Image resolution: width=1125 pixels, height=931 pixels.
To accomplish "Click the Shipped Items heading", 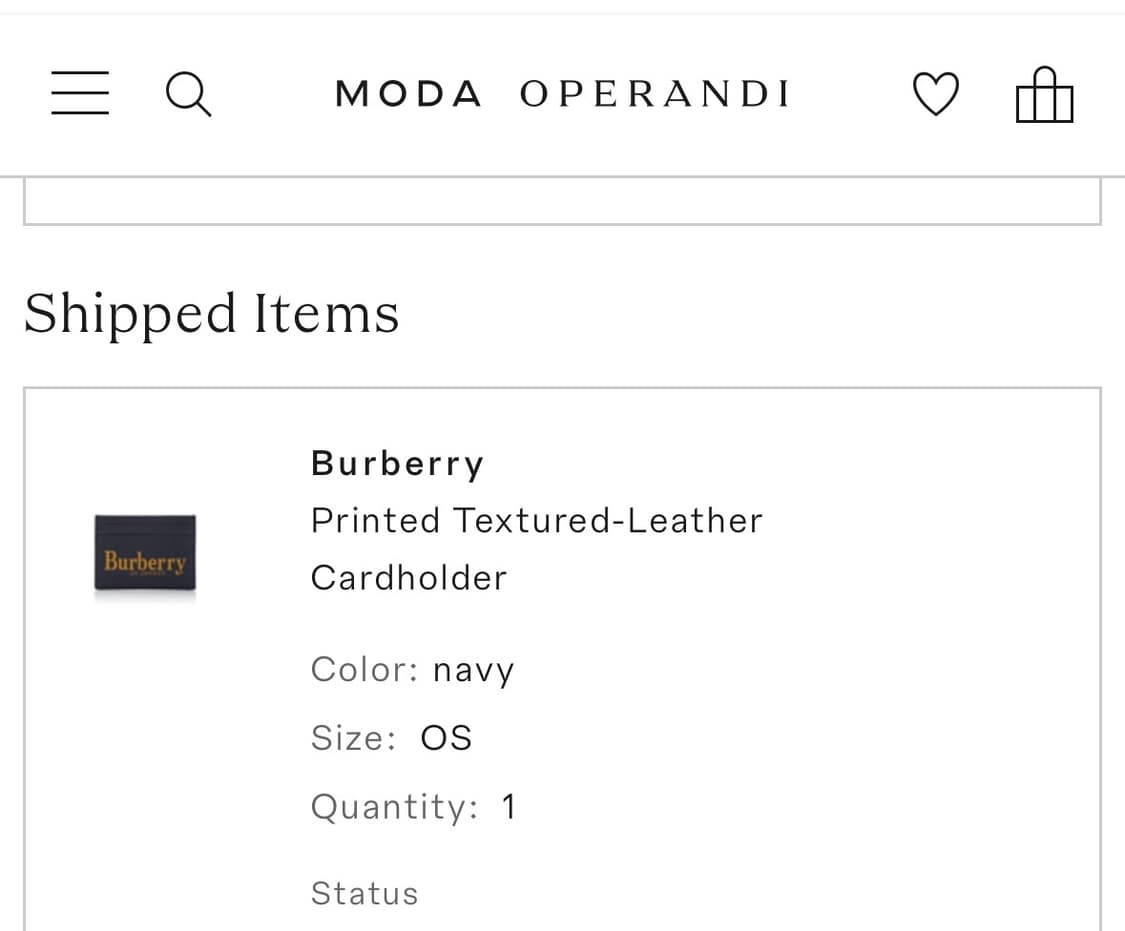I will [211, 313].
